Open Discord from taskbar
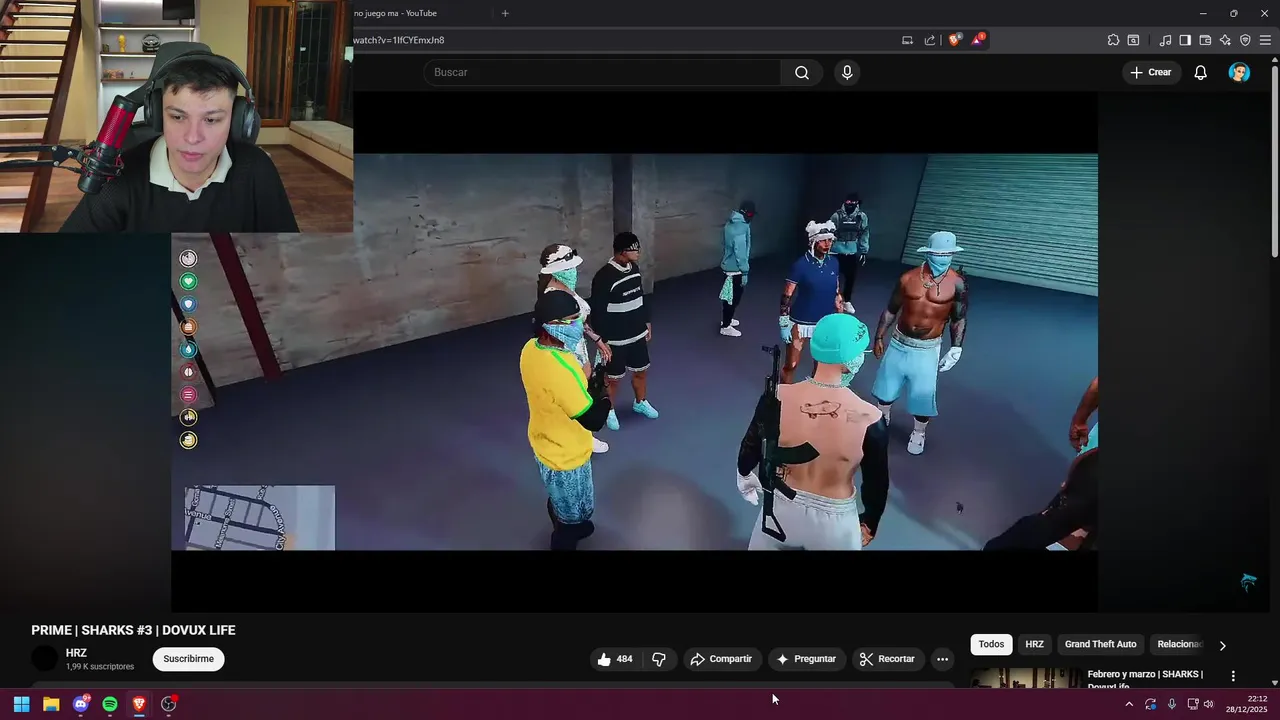1280x720 pixels. click(81, 704)
